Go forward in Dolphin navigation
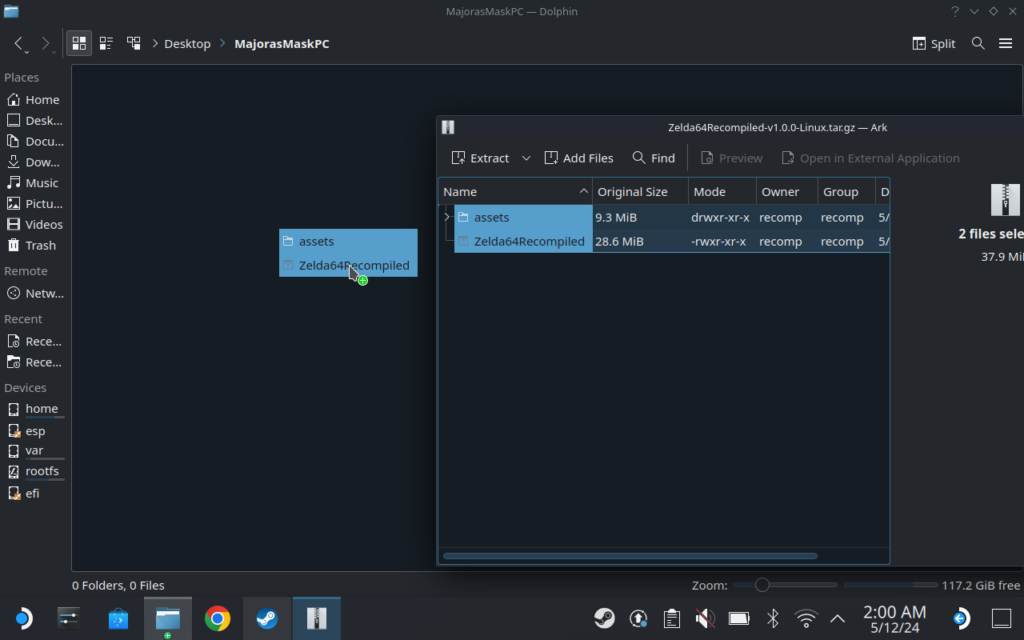Viewport: 1024px width, 640px height. pos(46,44)
